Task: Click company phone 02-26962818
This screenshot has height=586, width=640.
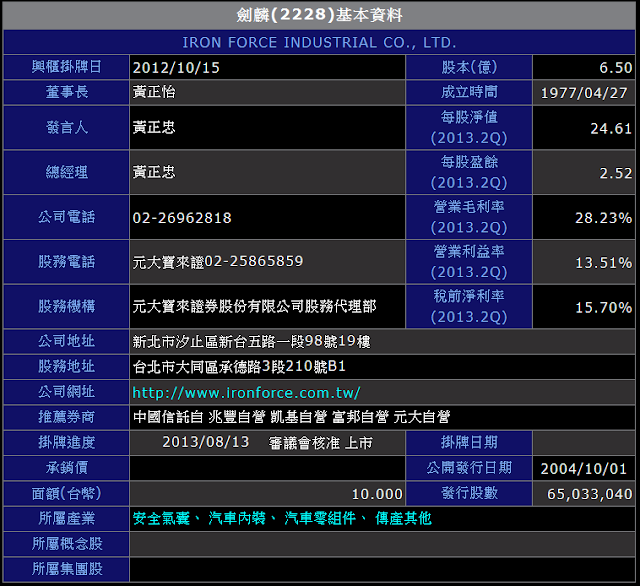Action: [182, 218]
